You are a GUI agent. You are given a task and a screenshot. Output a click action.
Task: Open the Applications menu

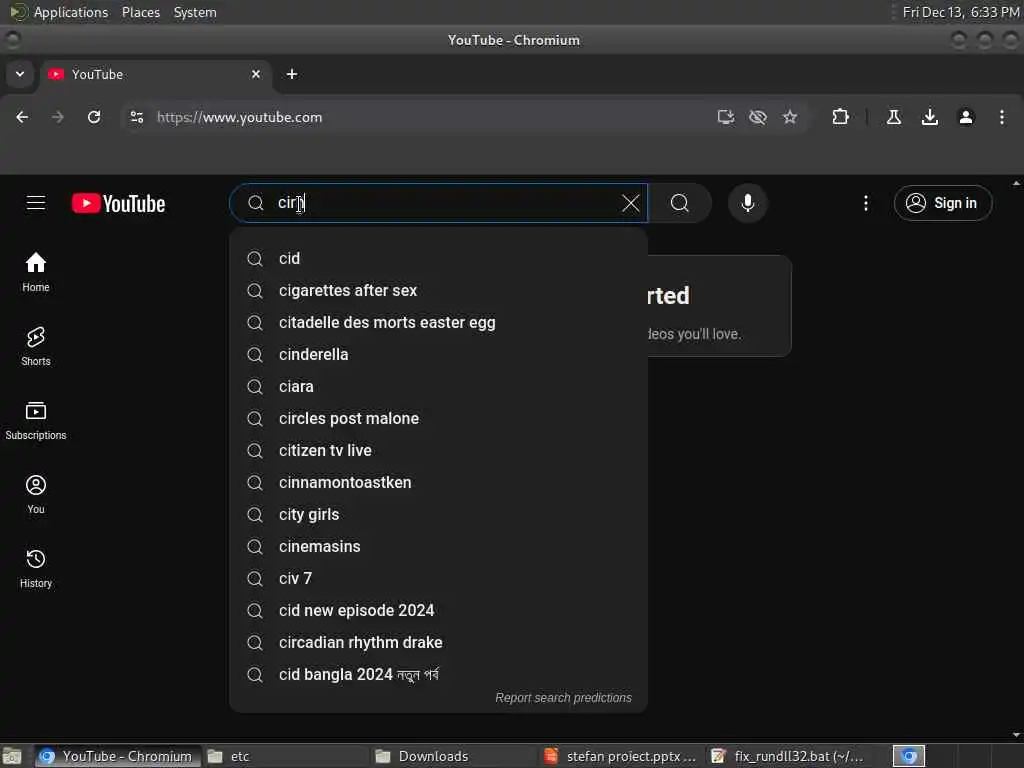(59, 12)
